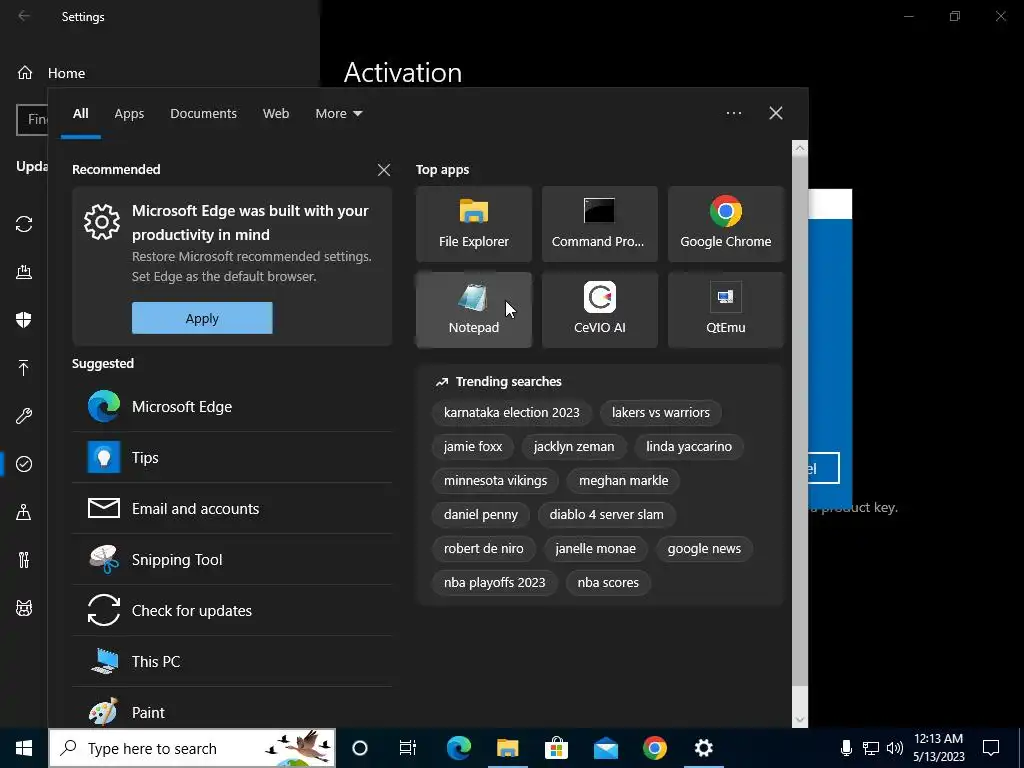
Task: Select Activation checkmark icon in Settings sidebar
Action: 24,464
